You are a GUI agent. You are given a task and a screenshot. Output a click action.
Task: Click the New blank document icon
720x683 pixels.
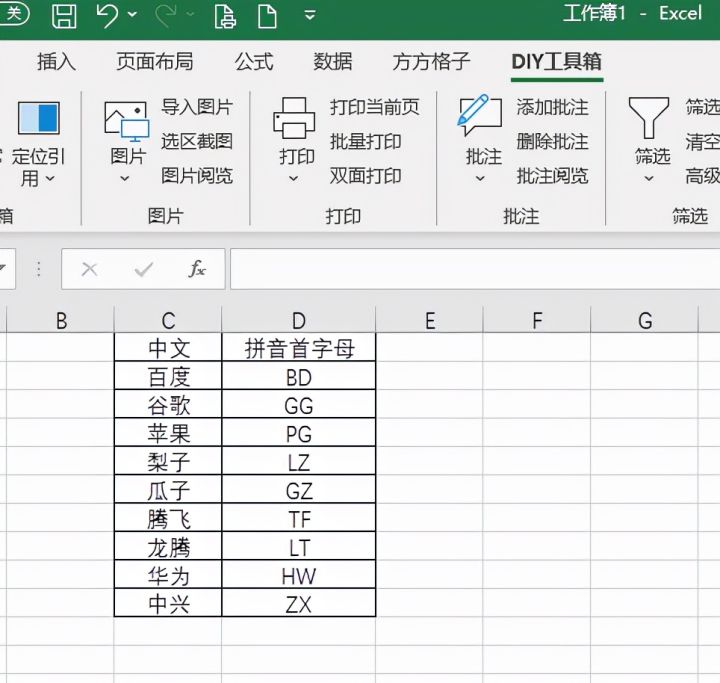[267, 17]
